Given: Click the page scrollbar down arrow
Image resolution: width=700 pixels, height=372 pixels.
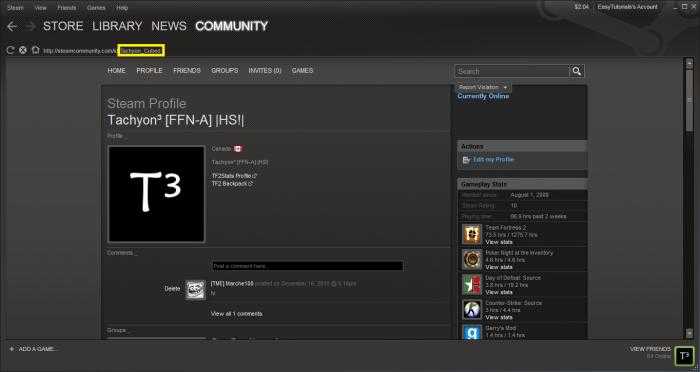Looking at the screenshot, I should pos(689,333).
